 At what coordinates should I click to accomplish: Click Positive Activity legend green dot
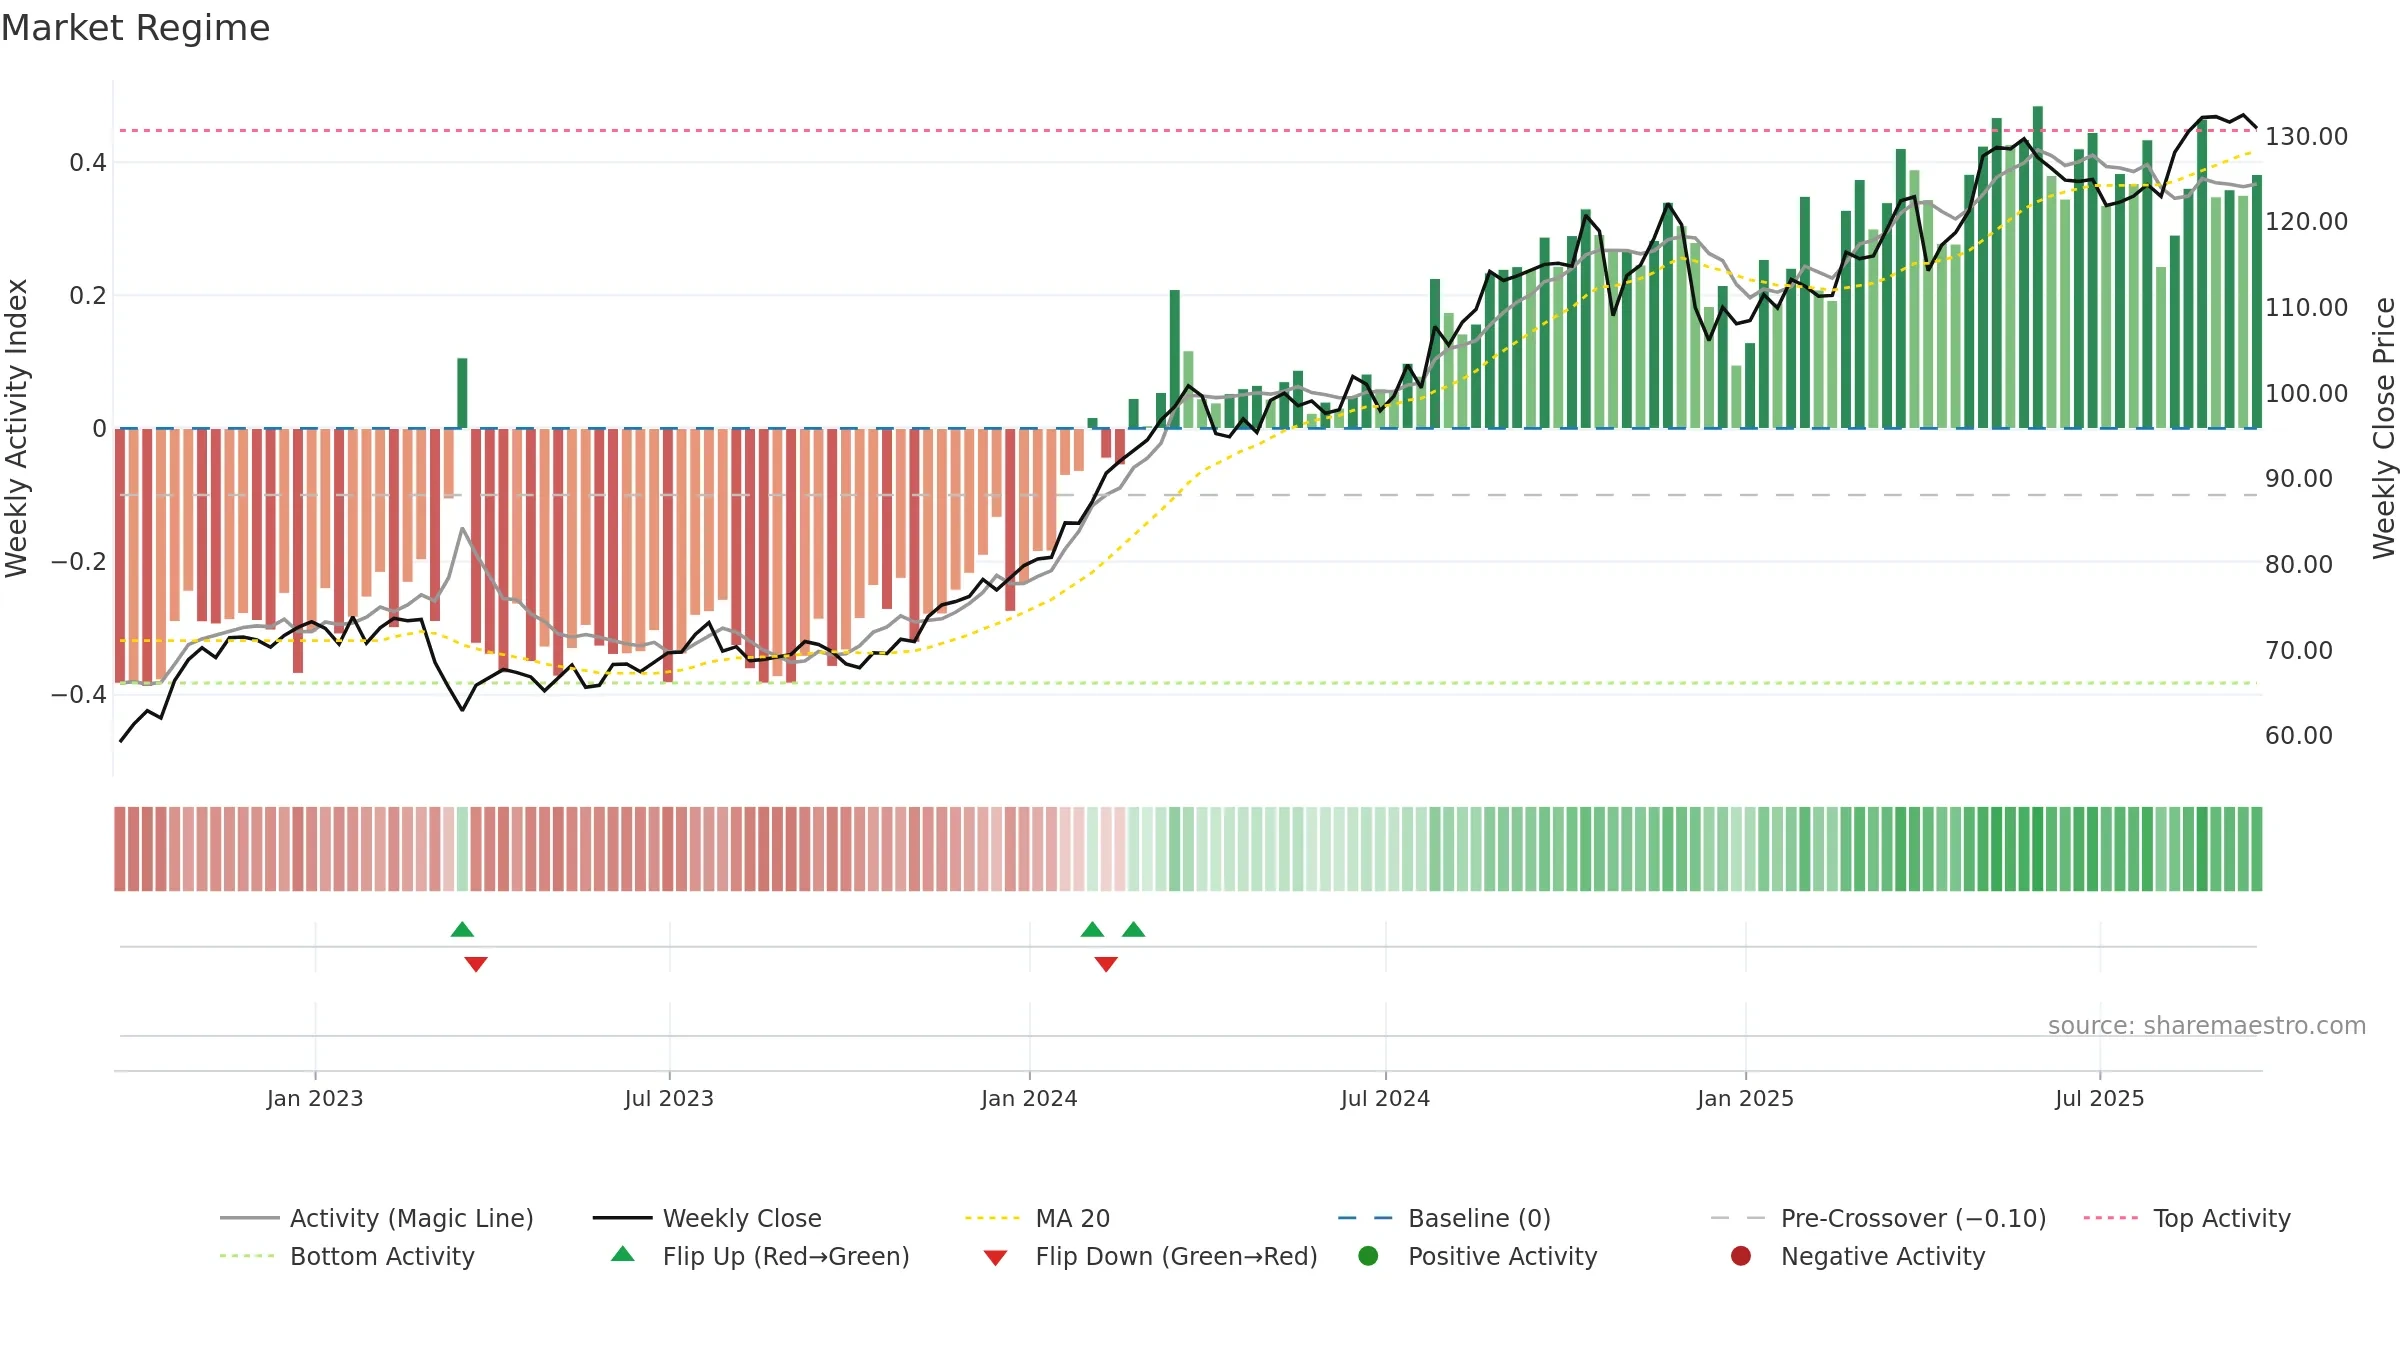tap(1369, 1256)
